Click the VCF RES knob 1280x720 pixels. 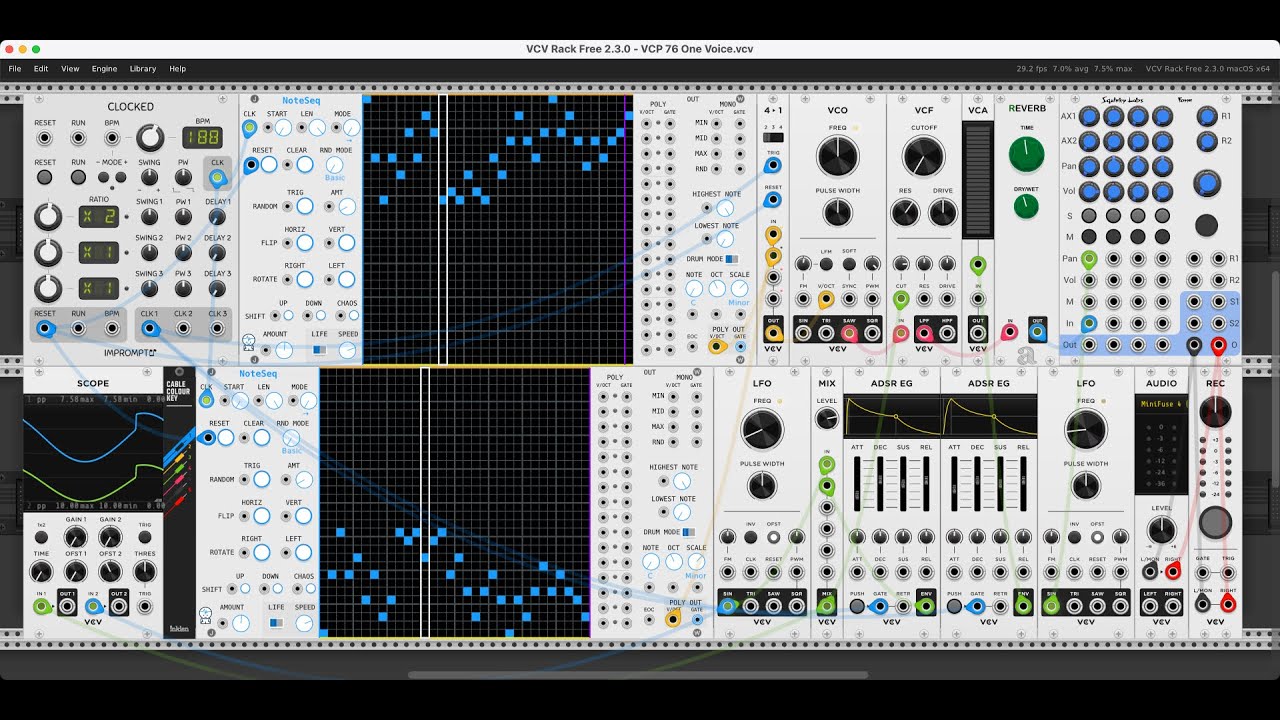pyautogui.click(x=905, y=212)
